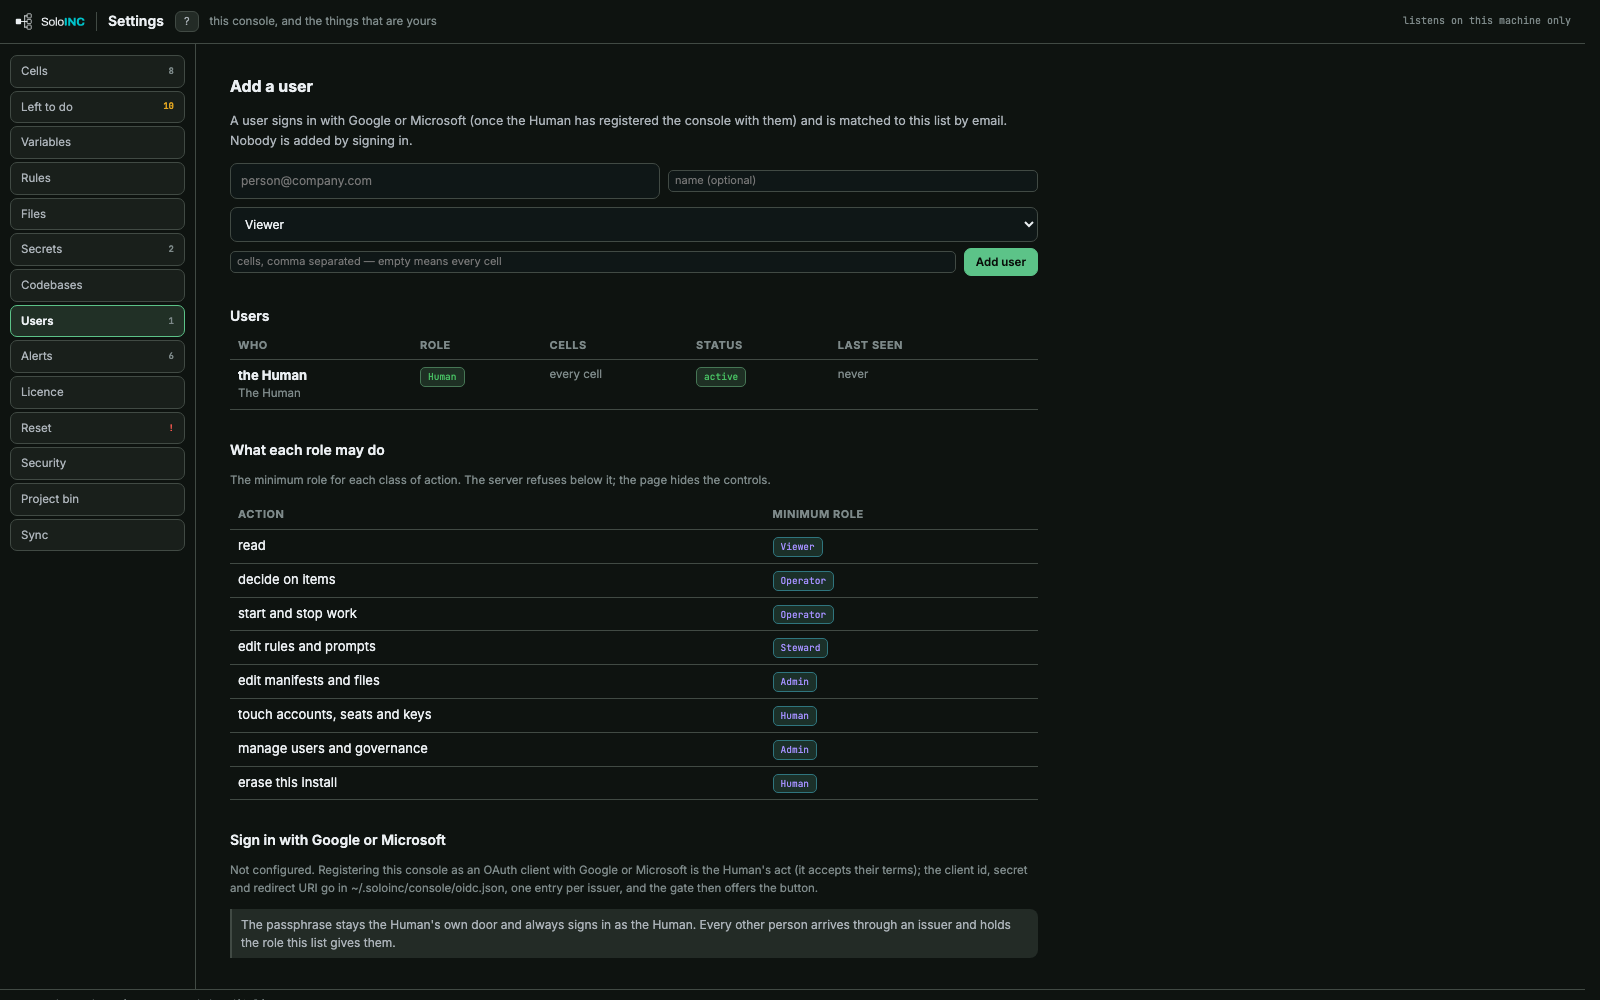Viewport: 1600px width, 1000px height.
Task: Click the Add user button
Action: tap(1001, 262)
